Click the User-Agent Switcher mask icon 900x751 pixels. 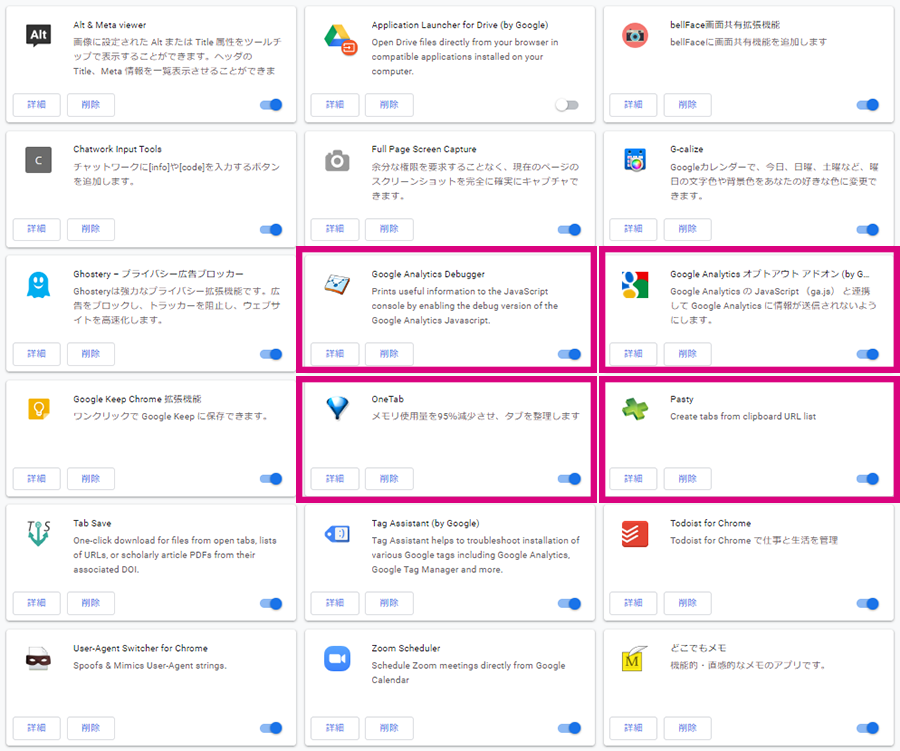coord(38,659)
